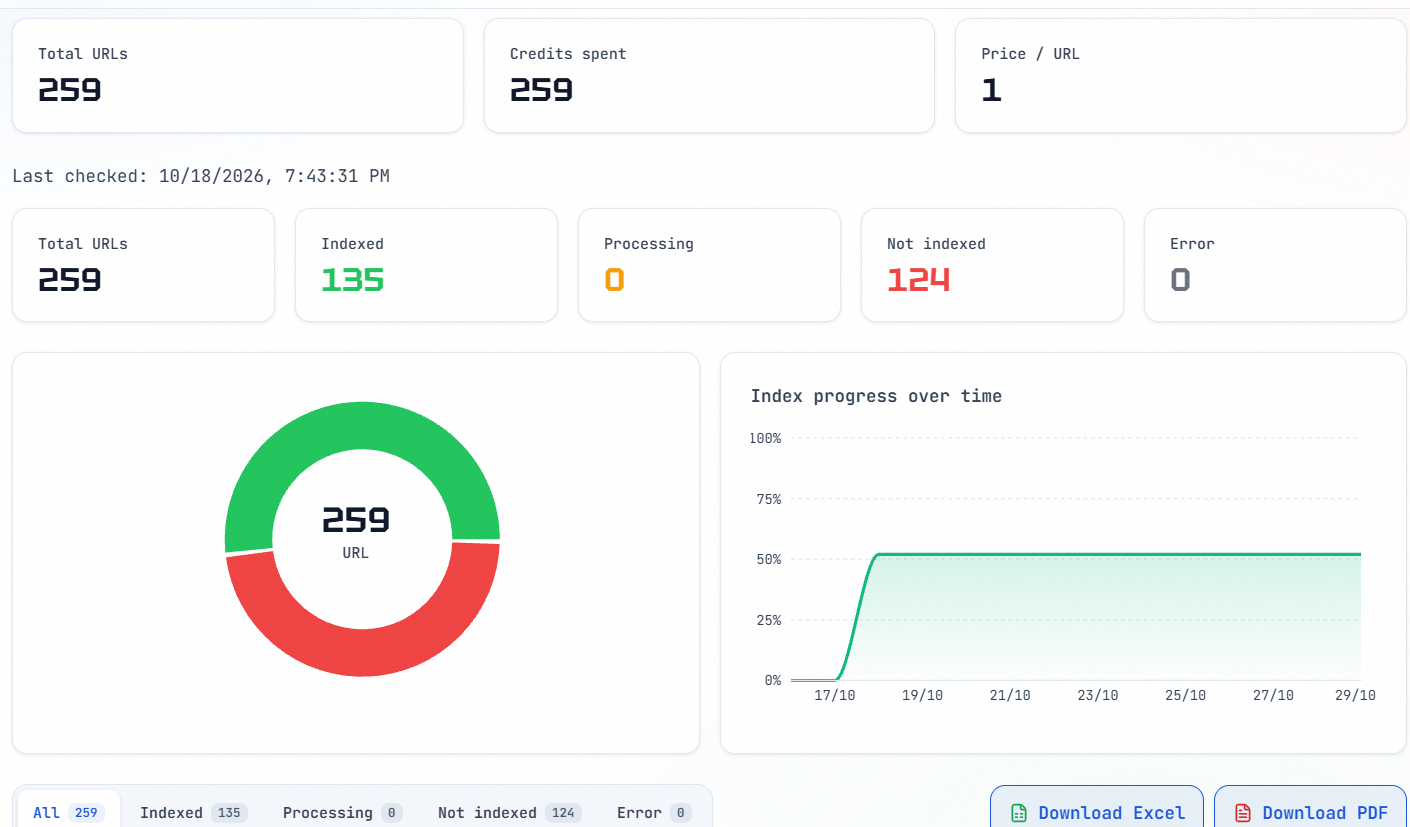
Task: Open the Indexed tab showing 135
Action: [193, 813]
